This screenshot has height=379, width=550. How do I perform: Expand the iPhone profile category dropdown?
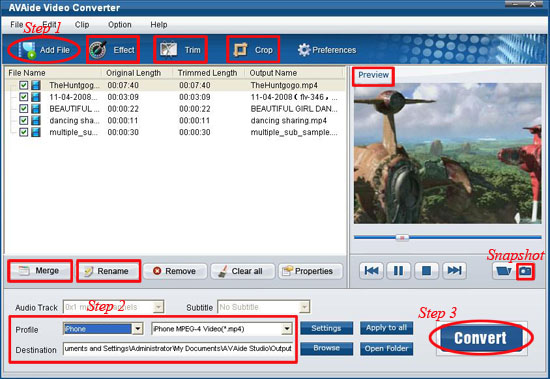coord(138,329)
